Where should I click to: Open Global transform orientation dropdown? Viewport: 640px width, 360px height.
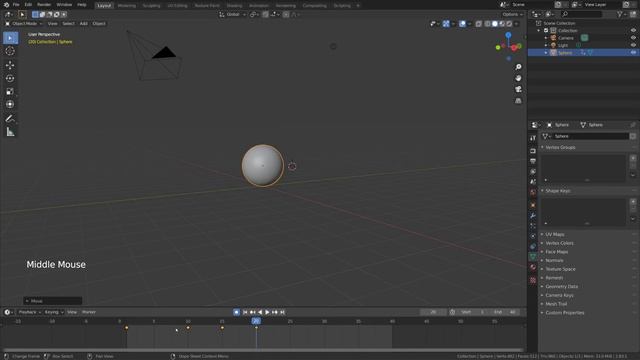click(x=233, y=14)
